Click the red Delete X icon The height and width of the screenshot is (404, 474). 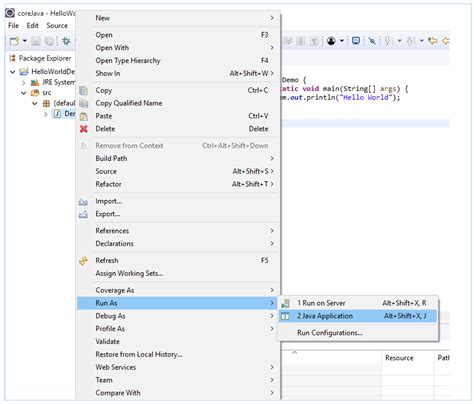(84, 129)
